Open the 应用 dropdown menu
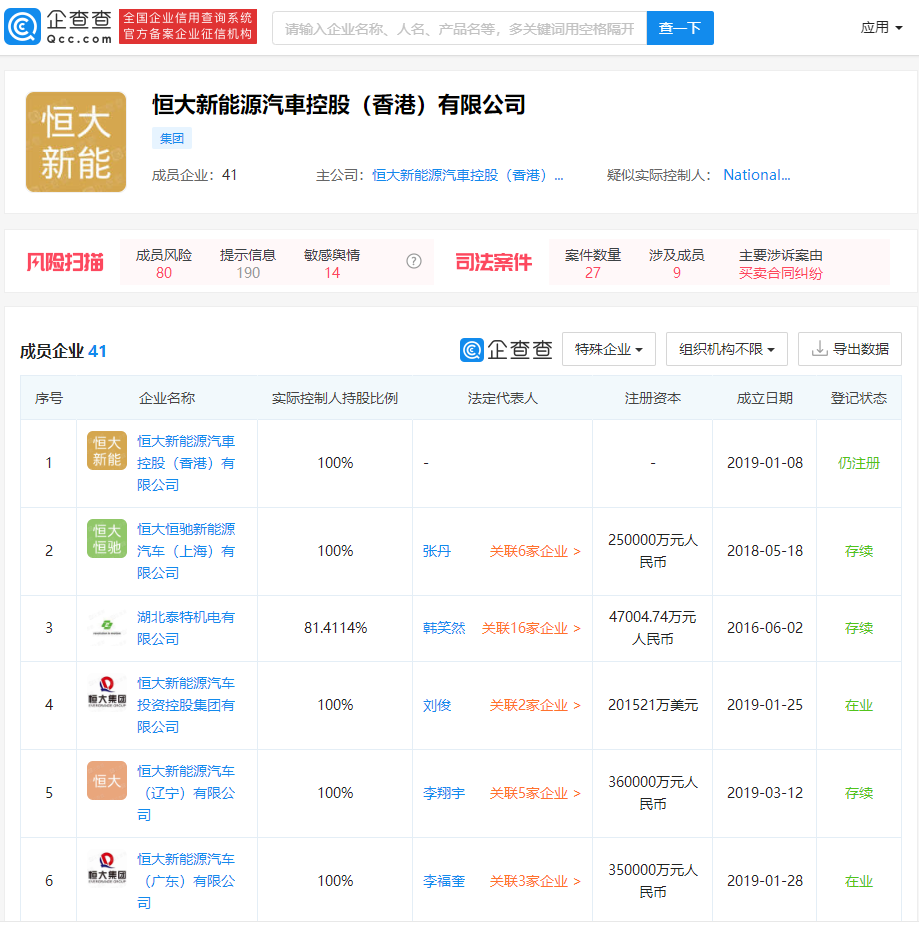This screenshot has width=919, height=925. click(881, 28)
